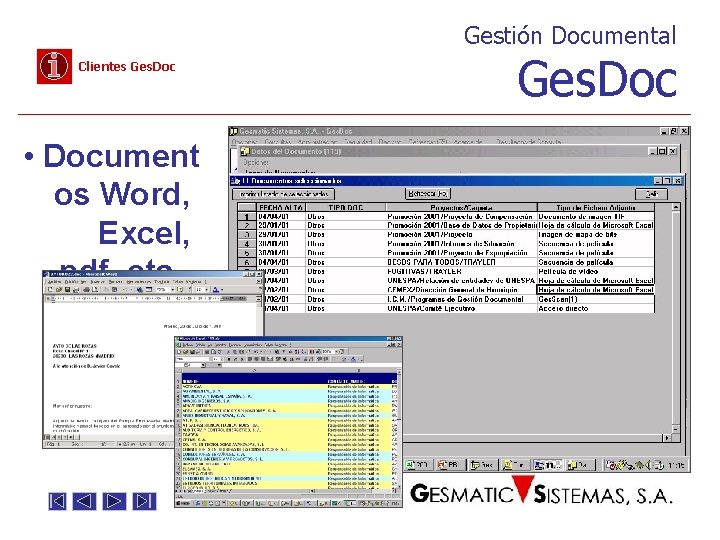
Task: Click the first taskbar button with green icon
Action: tap(417, 465)
